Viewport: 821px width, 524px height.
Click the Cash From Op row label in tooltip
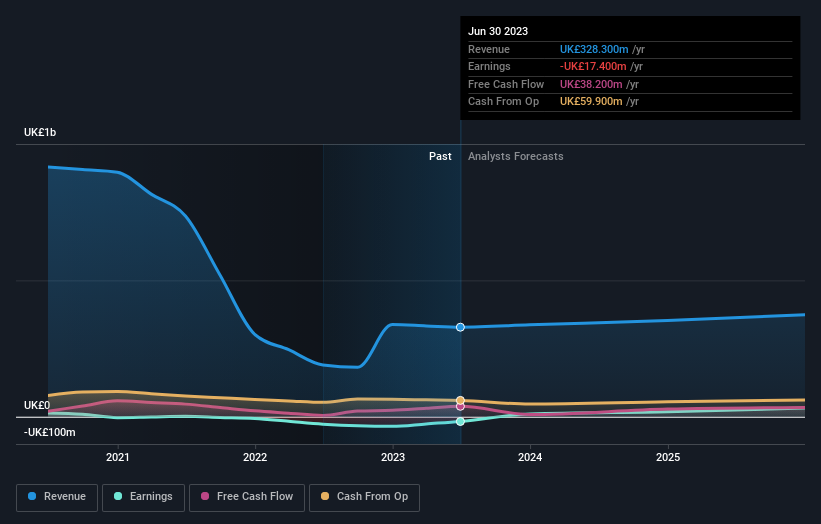pos(503,102)
